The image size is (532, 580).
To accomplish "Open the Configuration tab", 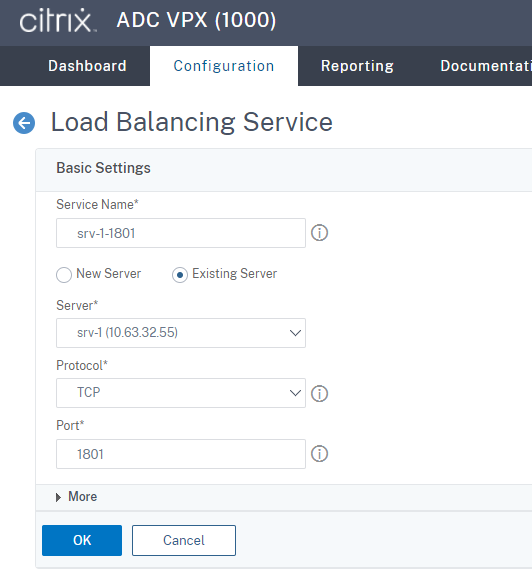I will click(x=224, y=66).
